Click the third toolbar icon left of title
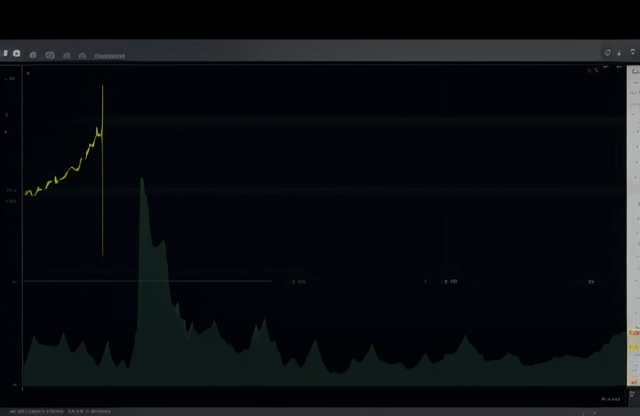The width and height of the screenshot is (640, 416). 34,55
